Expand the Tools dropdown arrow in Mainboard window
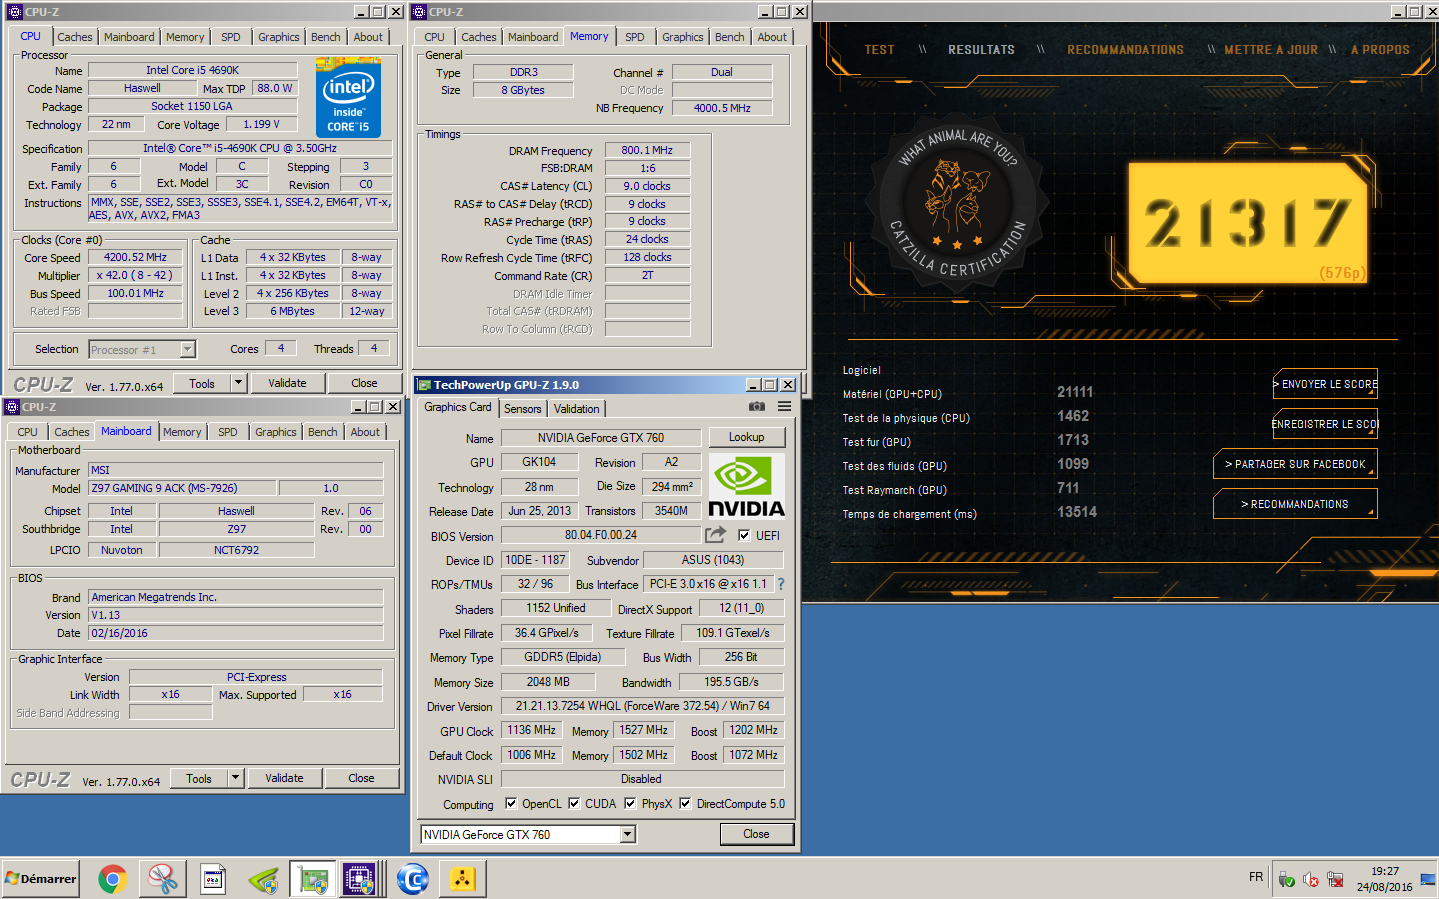 pos(235,778)
